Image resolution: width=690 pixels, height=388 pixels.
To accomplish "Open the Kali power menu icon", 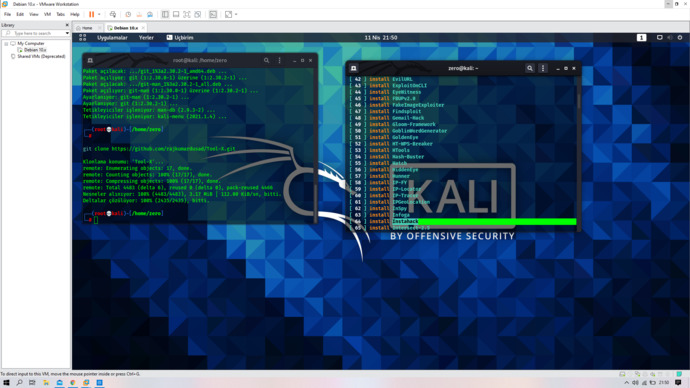I will (680, 38).
